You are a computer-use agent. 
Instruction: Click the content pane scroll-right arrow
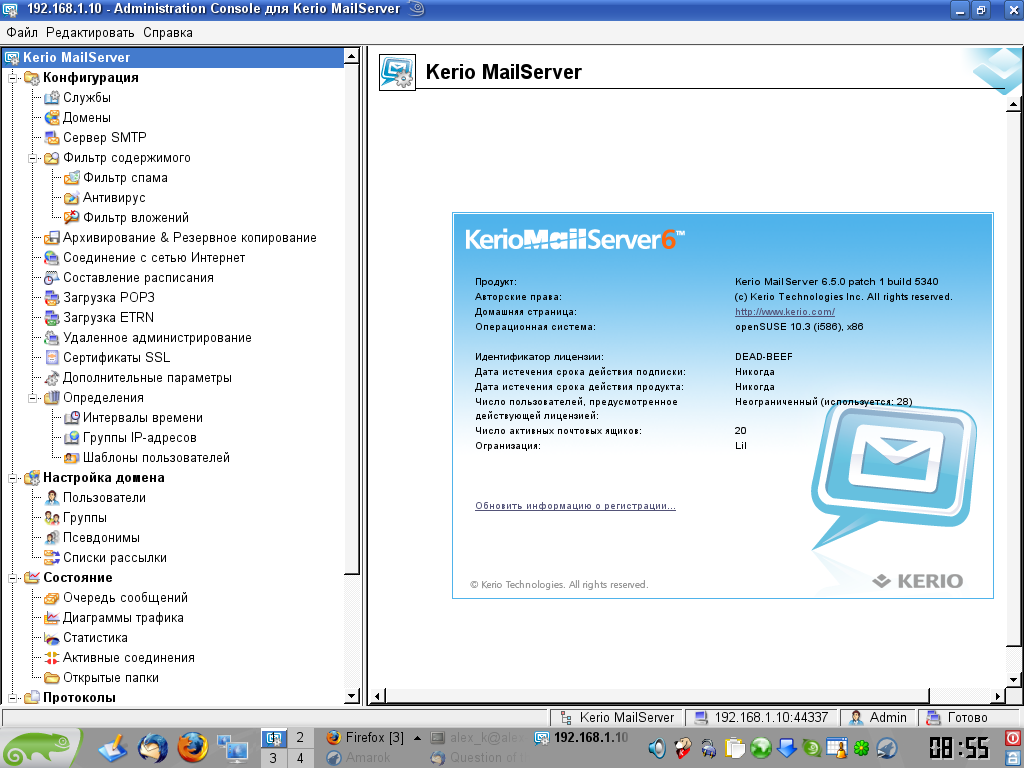point(997,696)
